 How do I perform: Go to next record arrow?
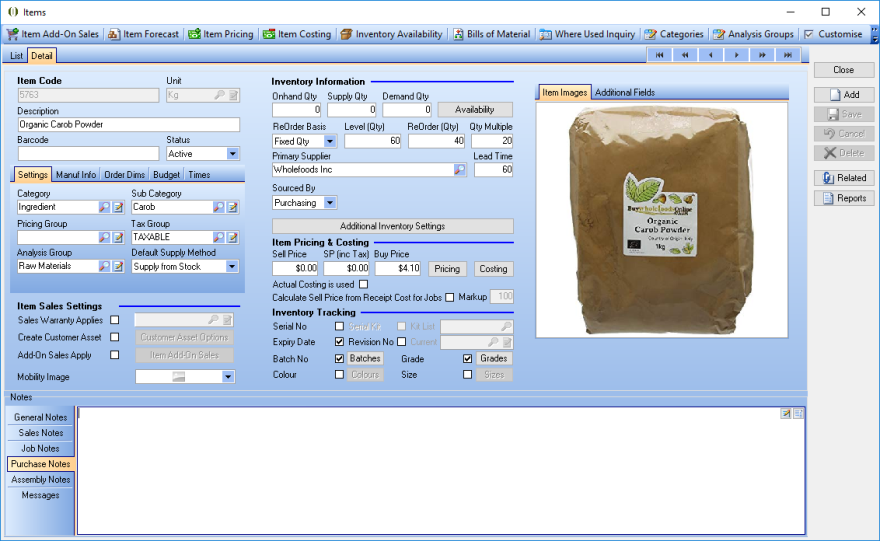pos(736,55)
